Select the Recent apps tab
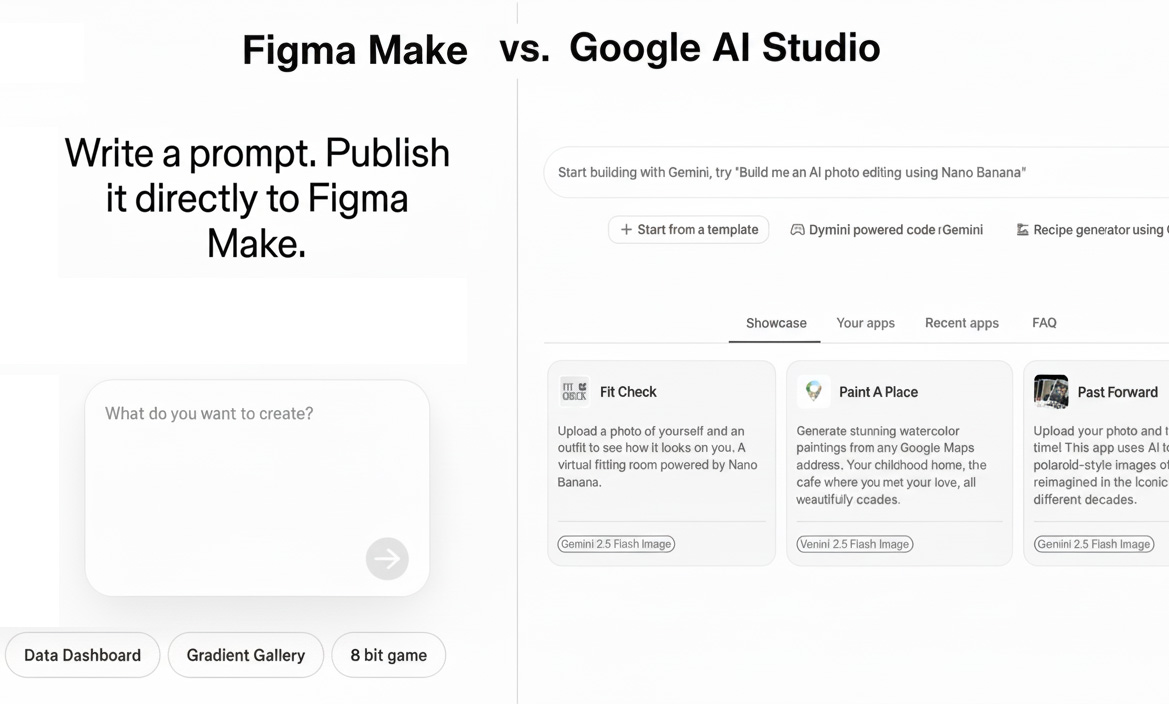 pos(961,322)
